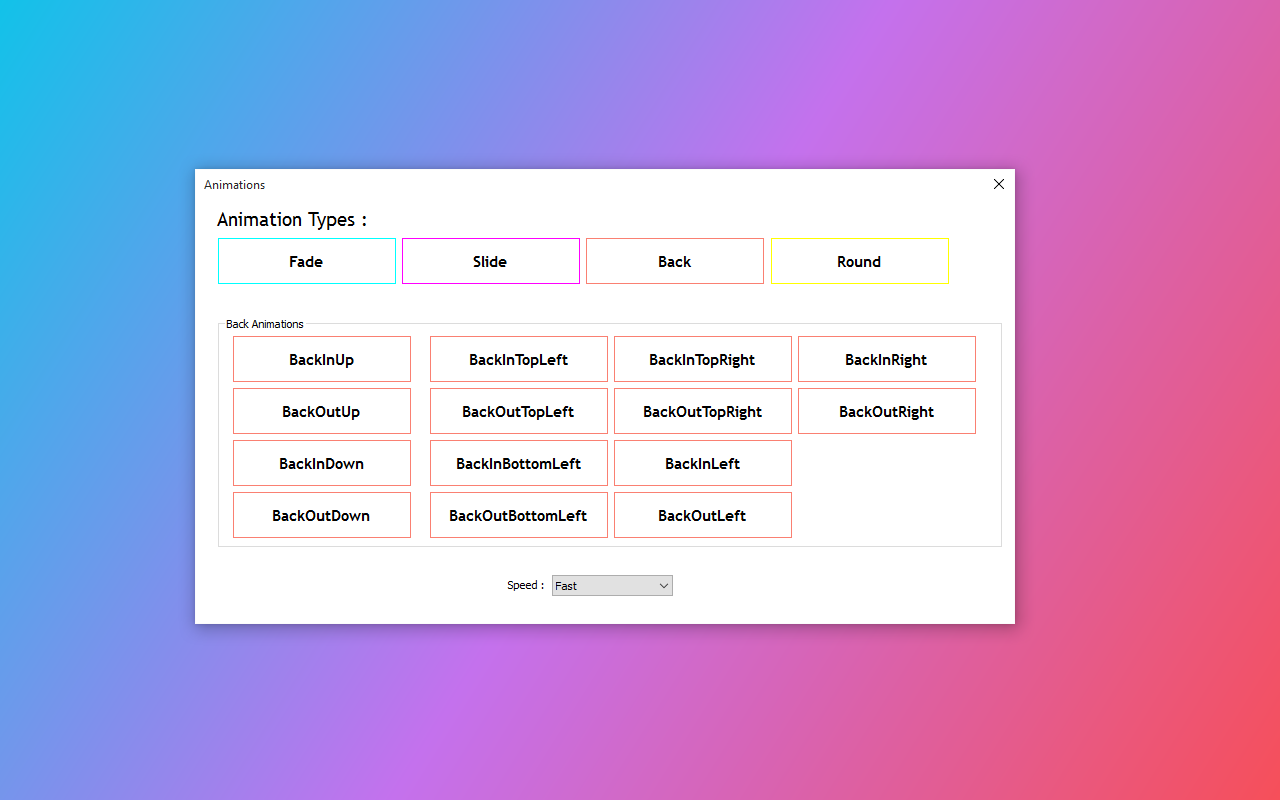Open the Speed dropdown showing Fast
The width and height of the screenshot is (1280, 800).
click(x=612, y=586)
